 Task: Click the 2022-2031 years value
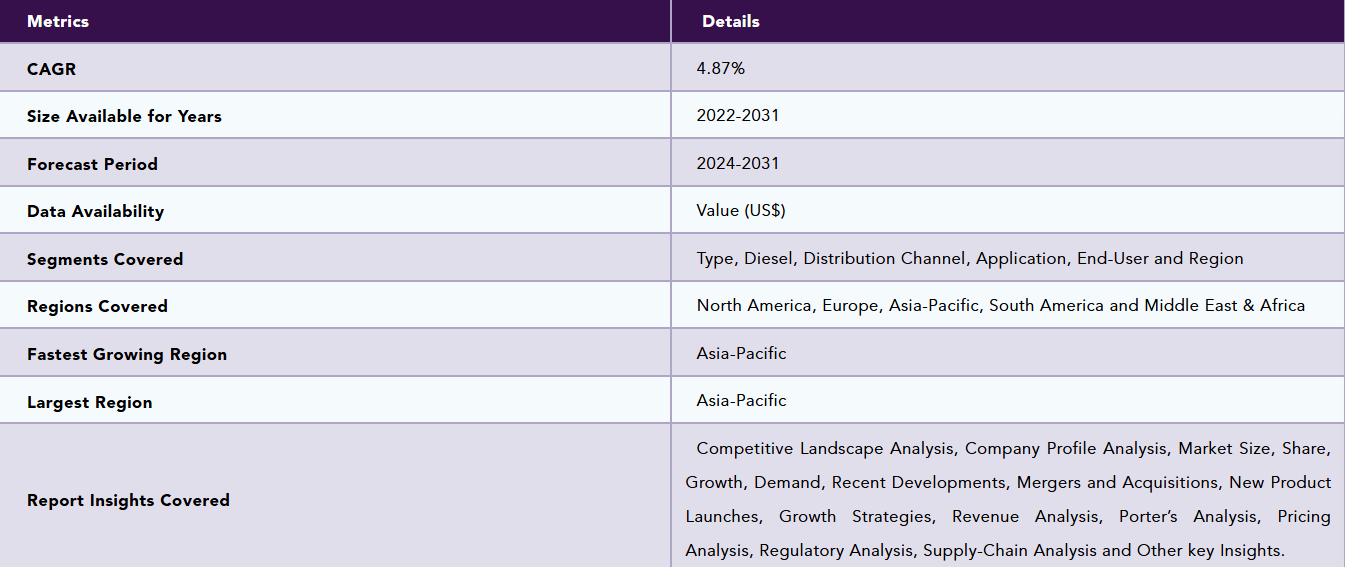[738, 115]
